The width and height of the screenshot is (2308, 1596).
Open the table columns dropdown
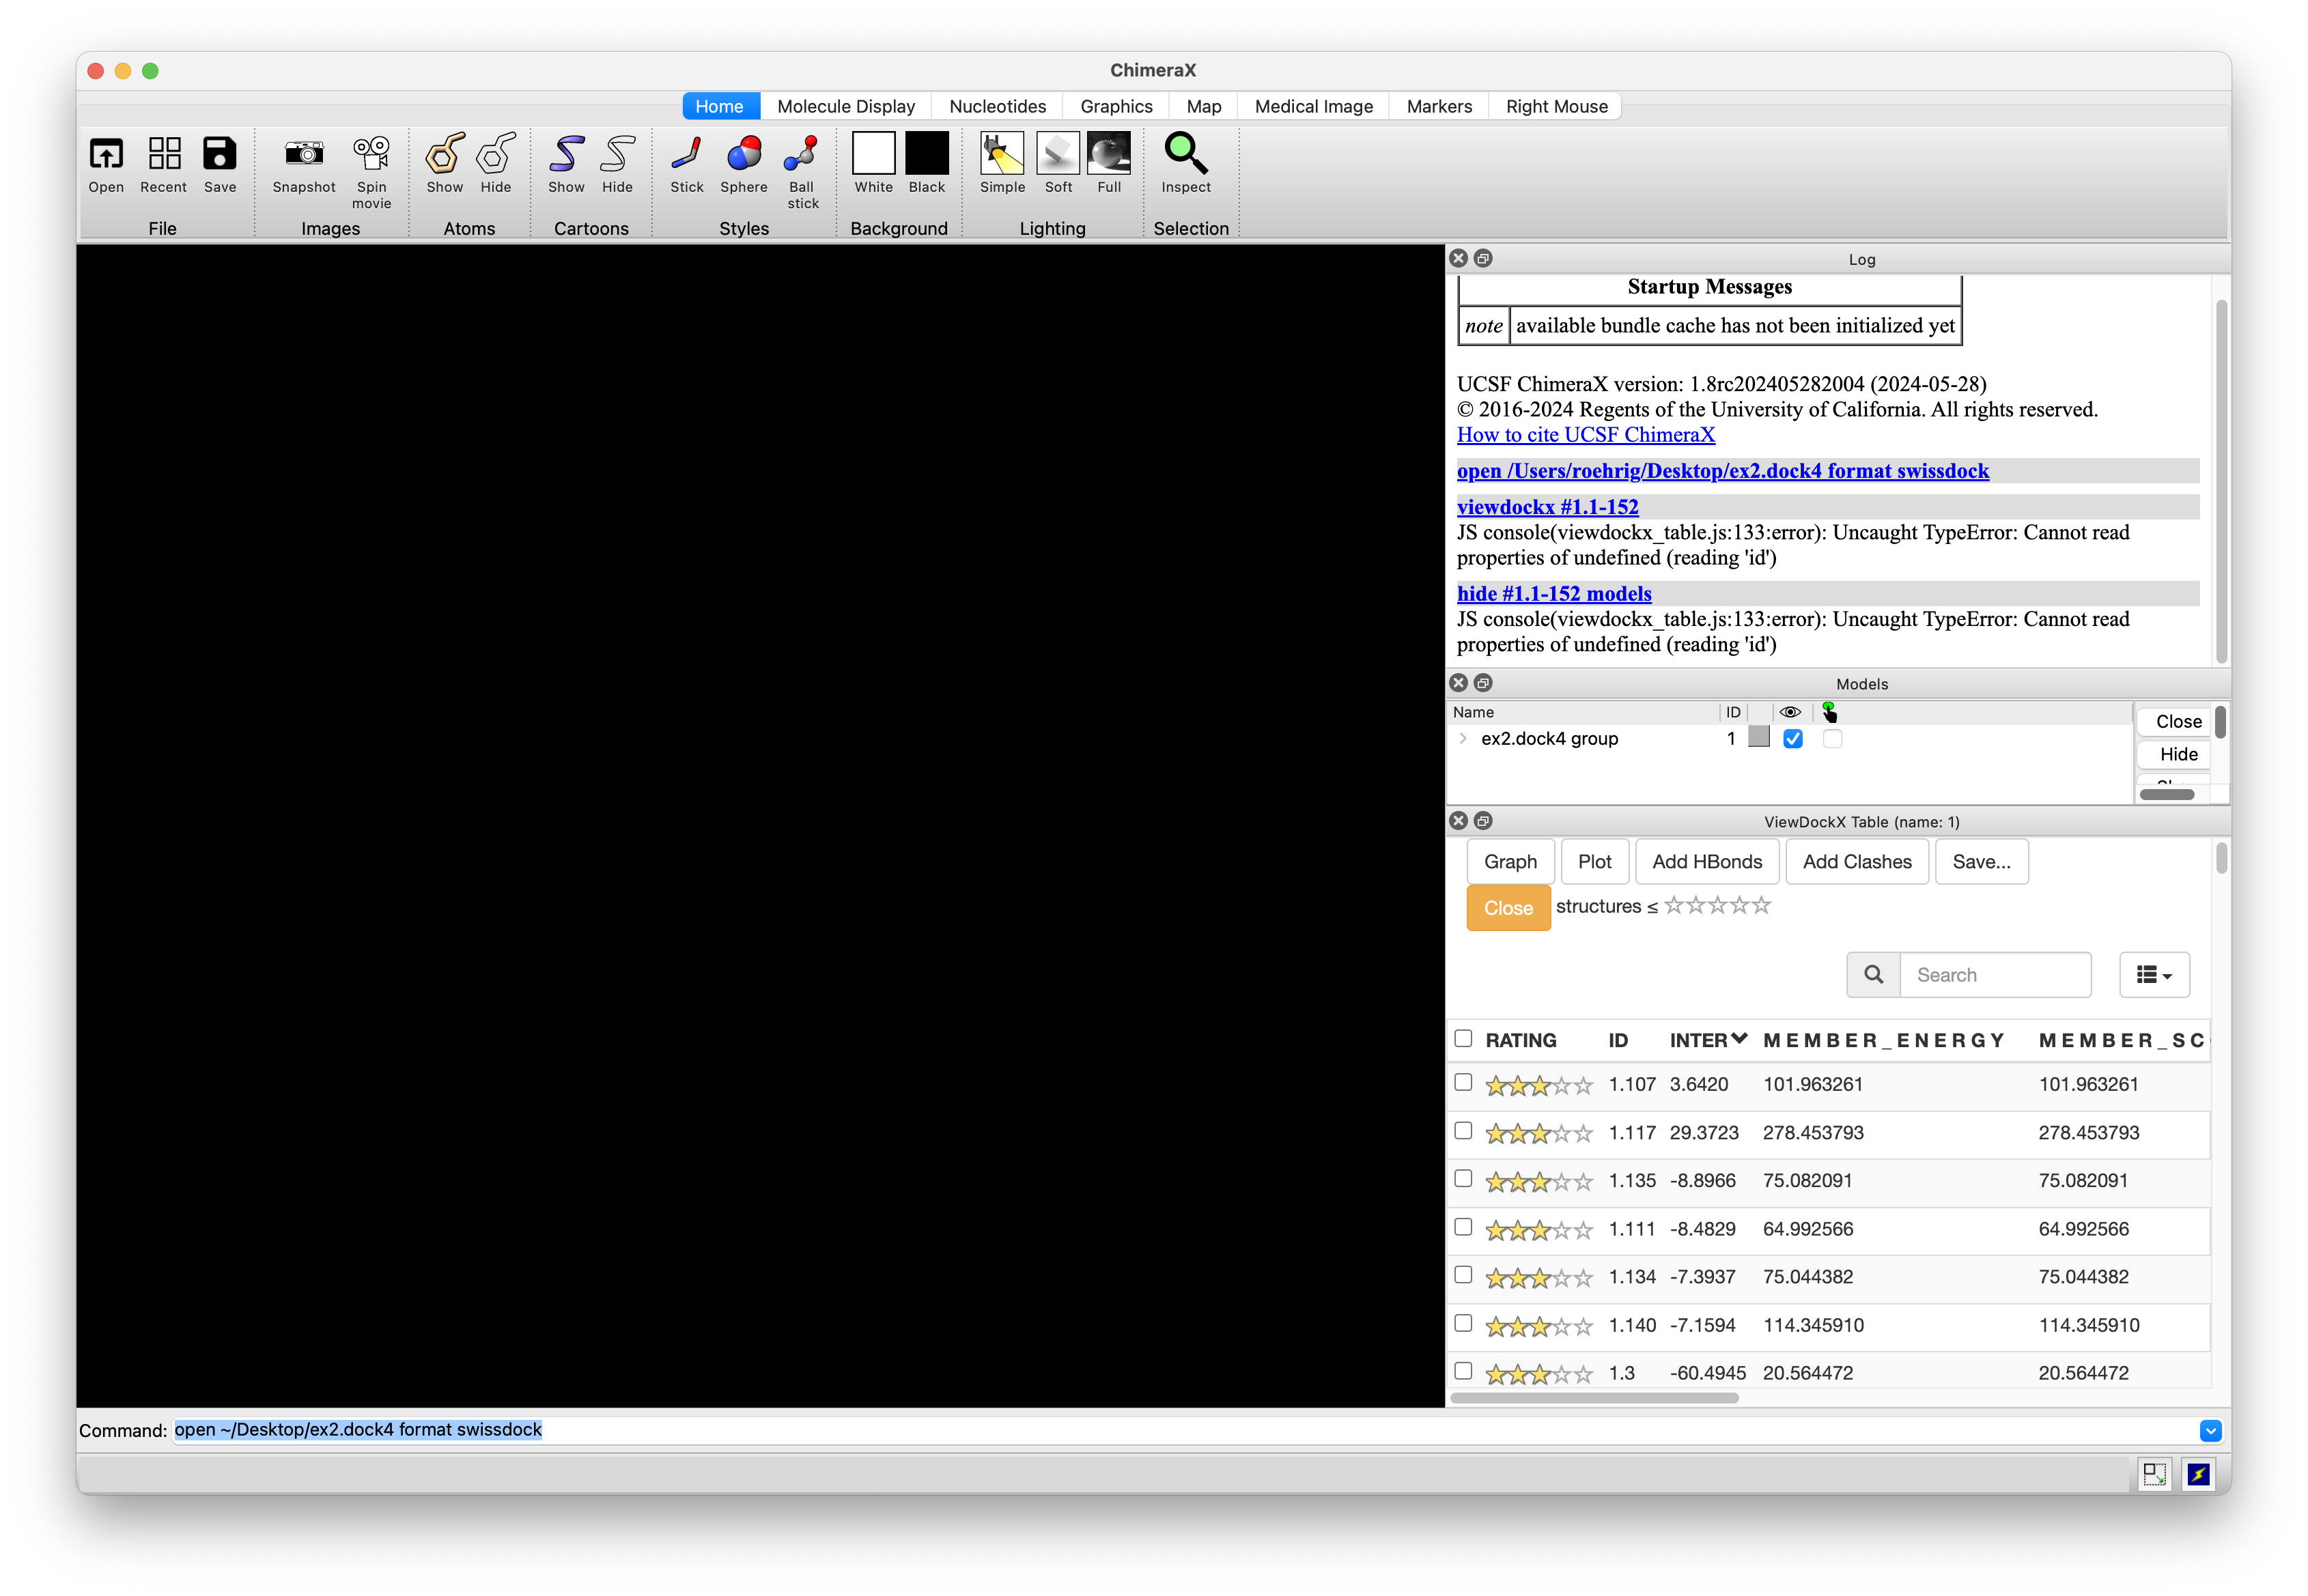[2154, 975]
